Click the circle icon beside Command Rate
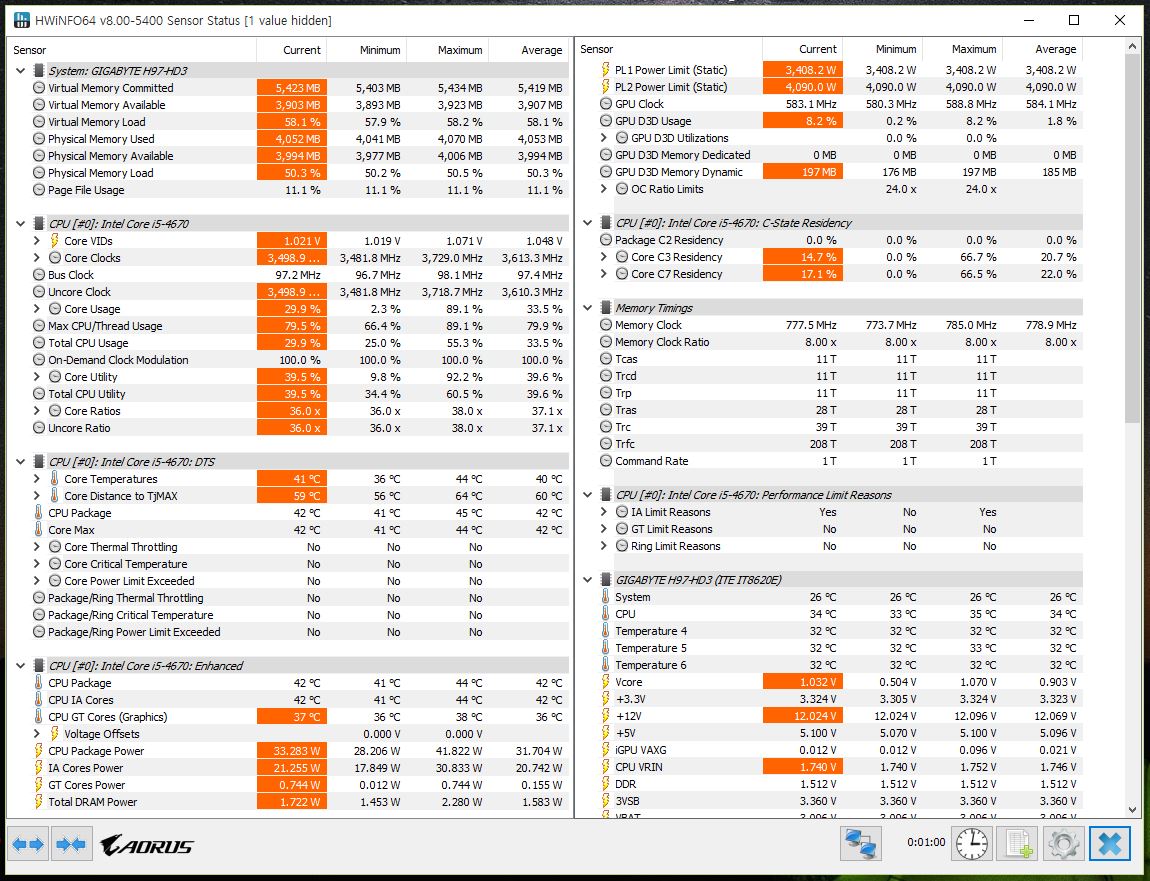This screenshot has height=881, width=1150. coord(606,461)
